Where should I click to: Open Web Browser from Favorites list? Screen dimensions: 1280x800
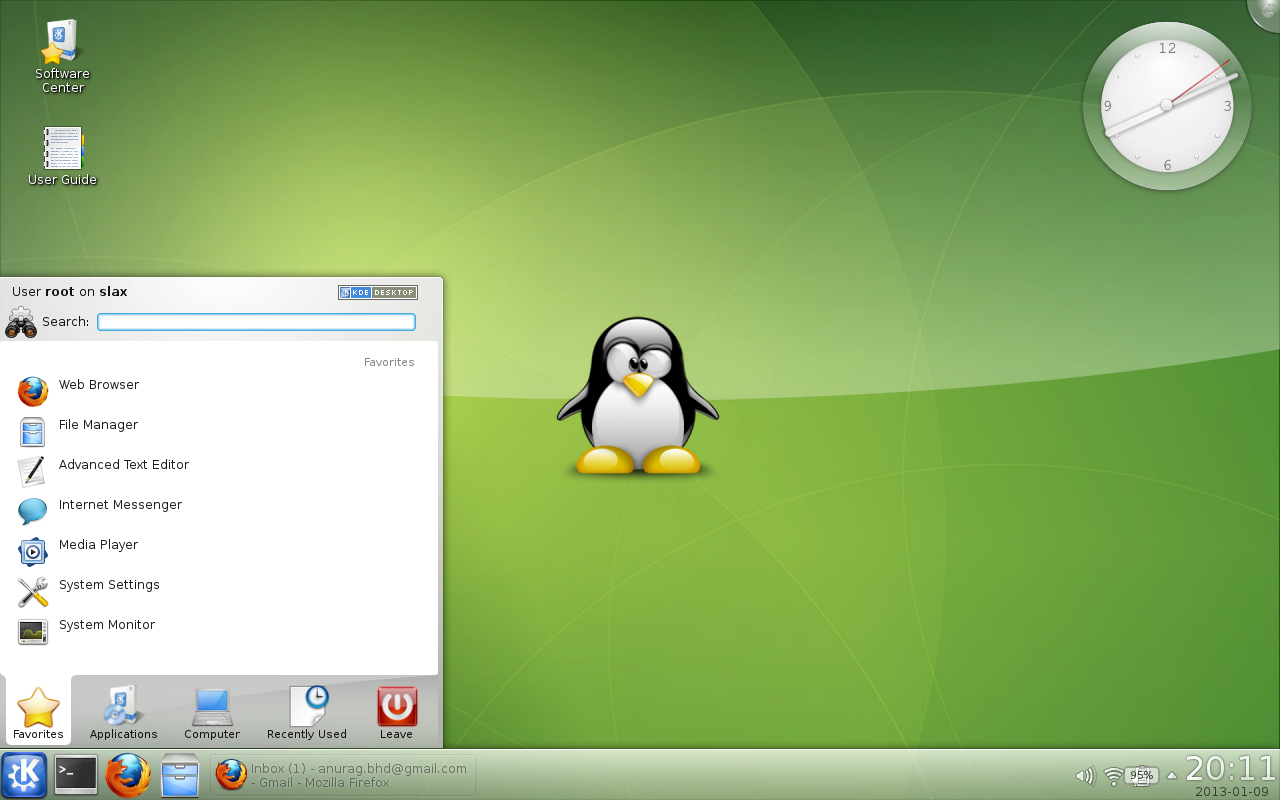(x=98, y=386)
